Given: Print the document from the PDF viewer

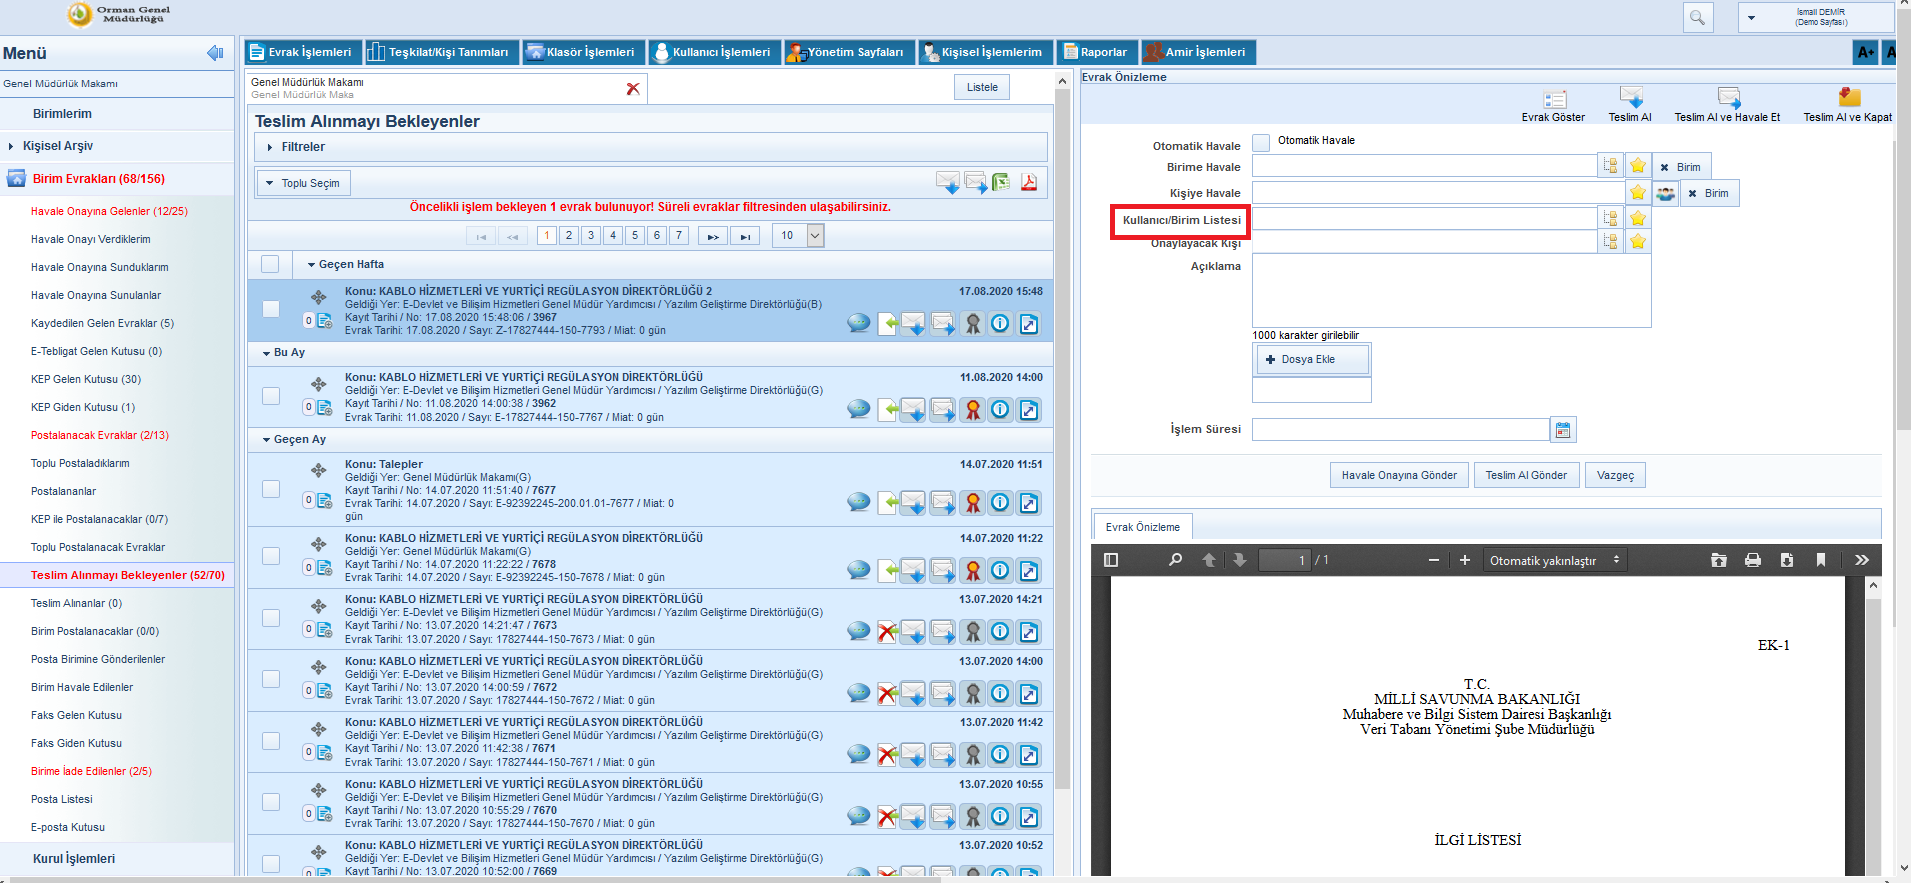Looking at the screenshot, I should click(x=1753, y=560).
